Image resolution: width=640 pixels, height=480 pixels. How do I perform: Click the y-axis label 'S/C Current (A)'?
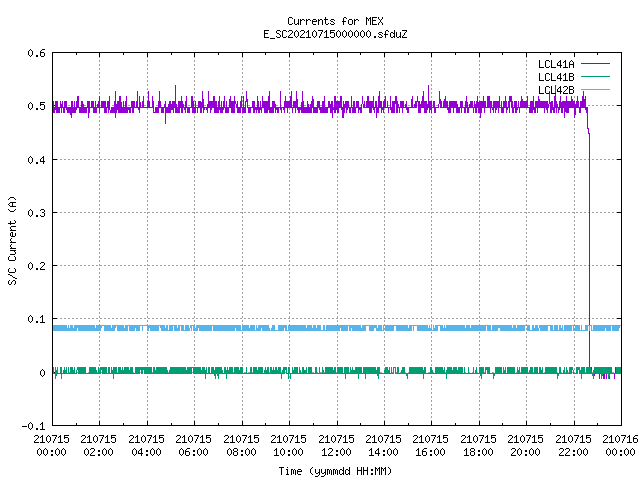[13, 241]
